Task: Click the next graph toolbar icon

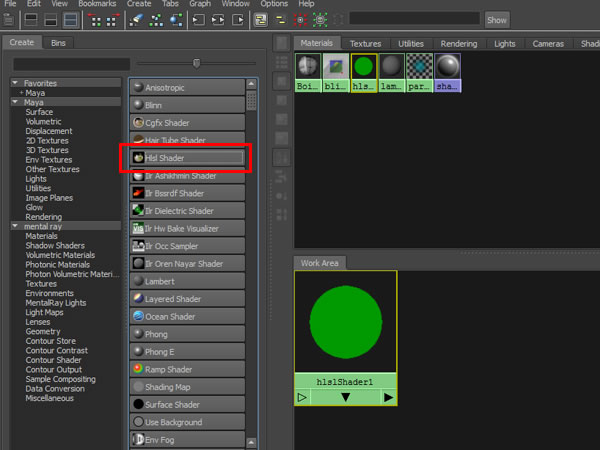Action: click(x=112, y=20)
